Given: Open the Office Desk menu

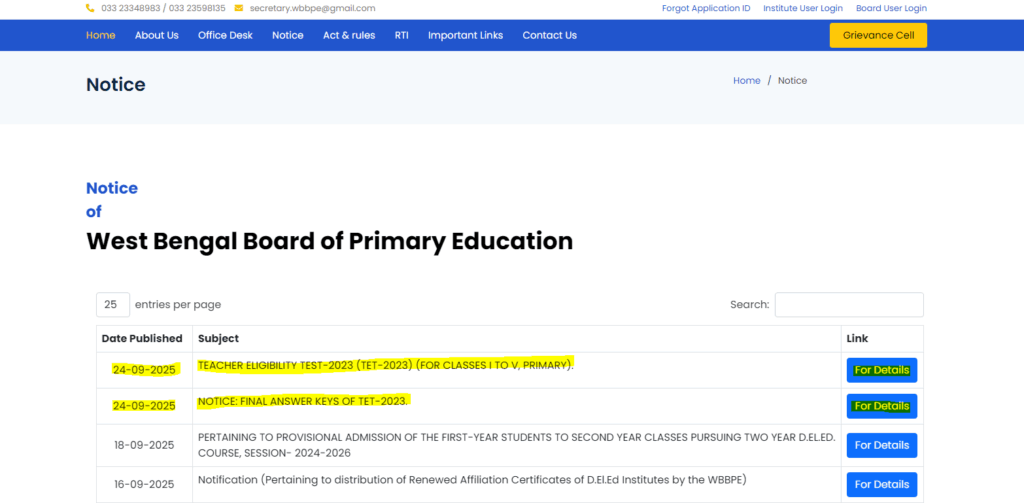Looking at the screenshot, I should click(225, 35).
